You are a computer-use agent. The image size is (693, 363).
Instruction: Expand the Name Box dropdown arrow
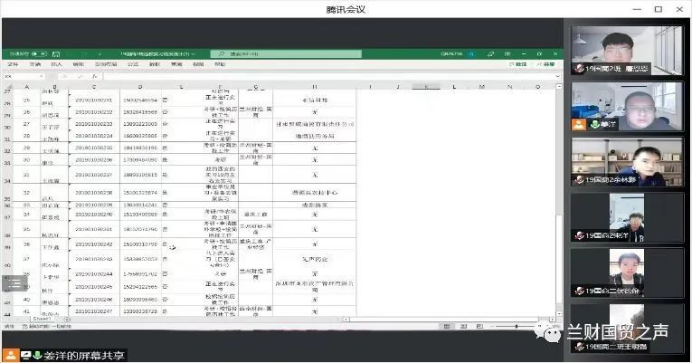tap(42, 76)
